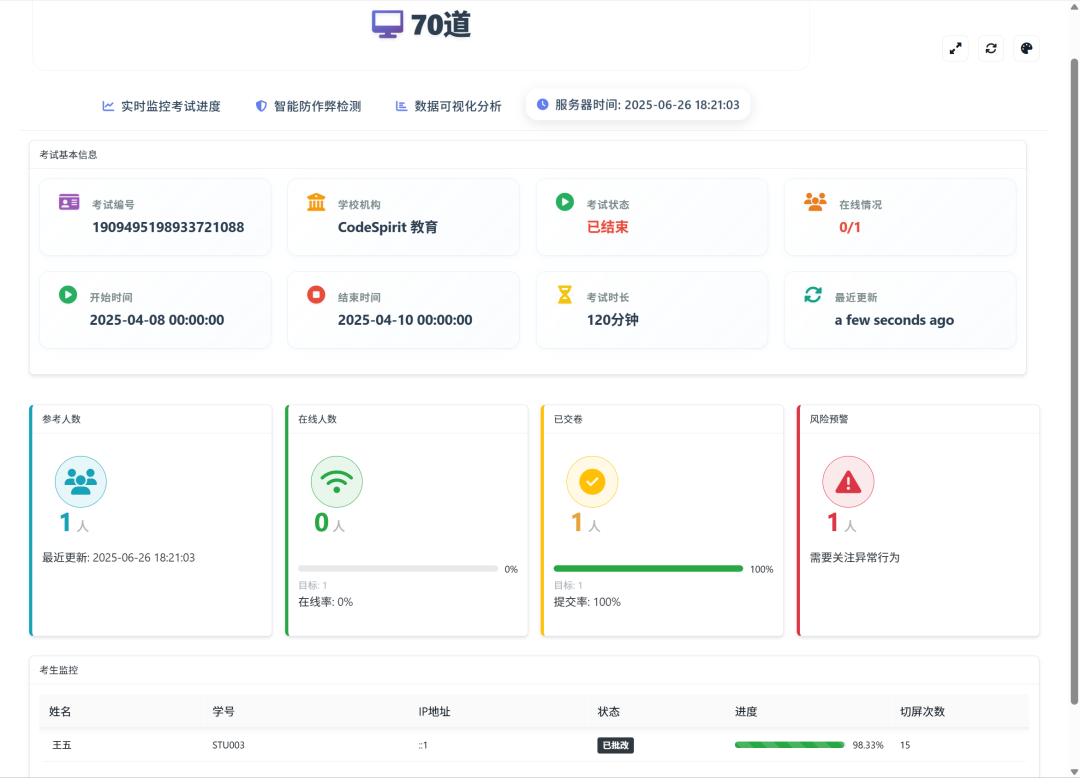Click the 70道 exam title
Screen dimensions: 1080x778
tap(441, 25)
